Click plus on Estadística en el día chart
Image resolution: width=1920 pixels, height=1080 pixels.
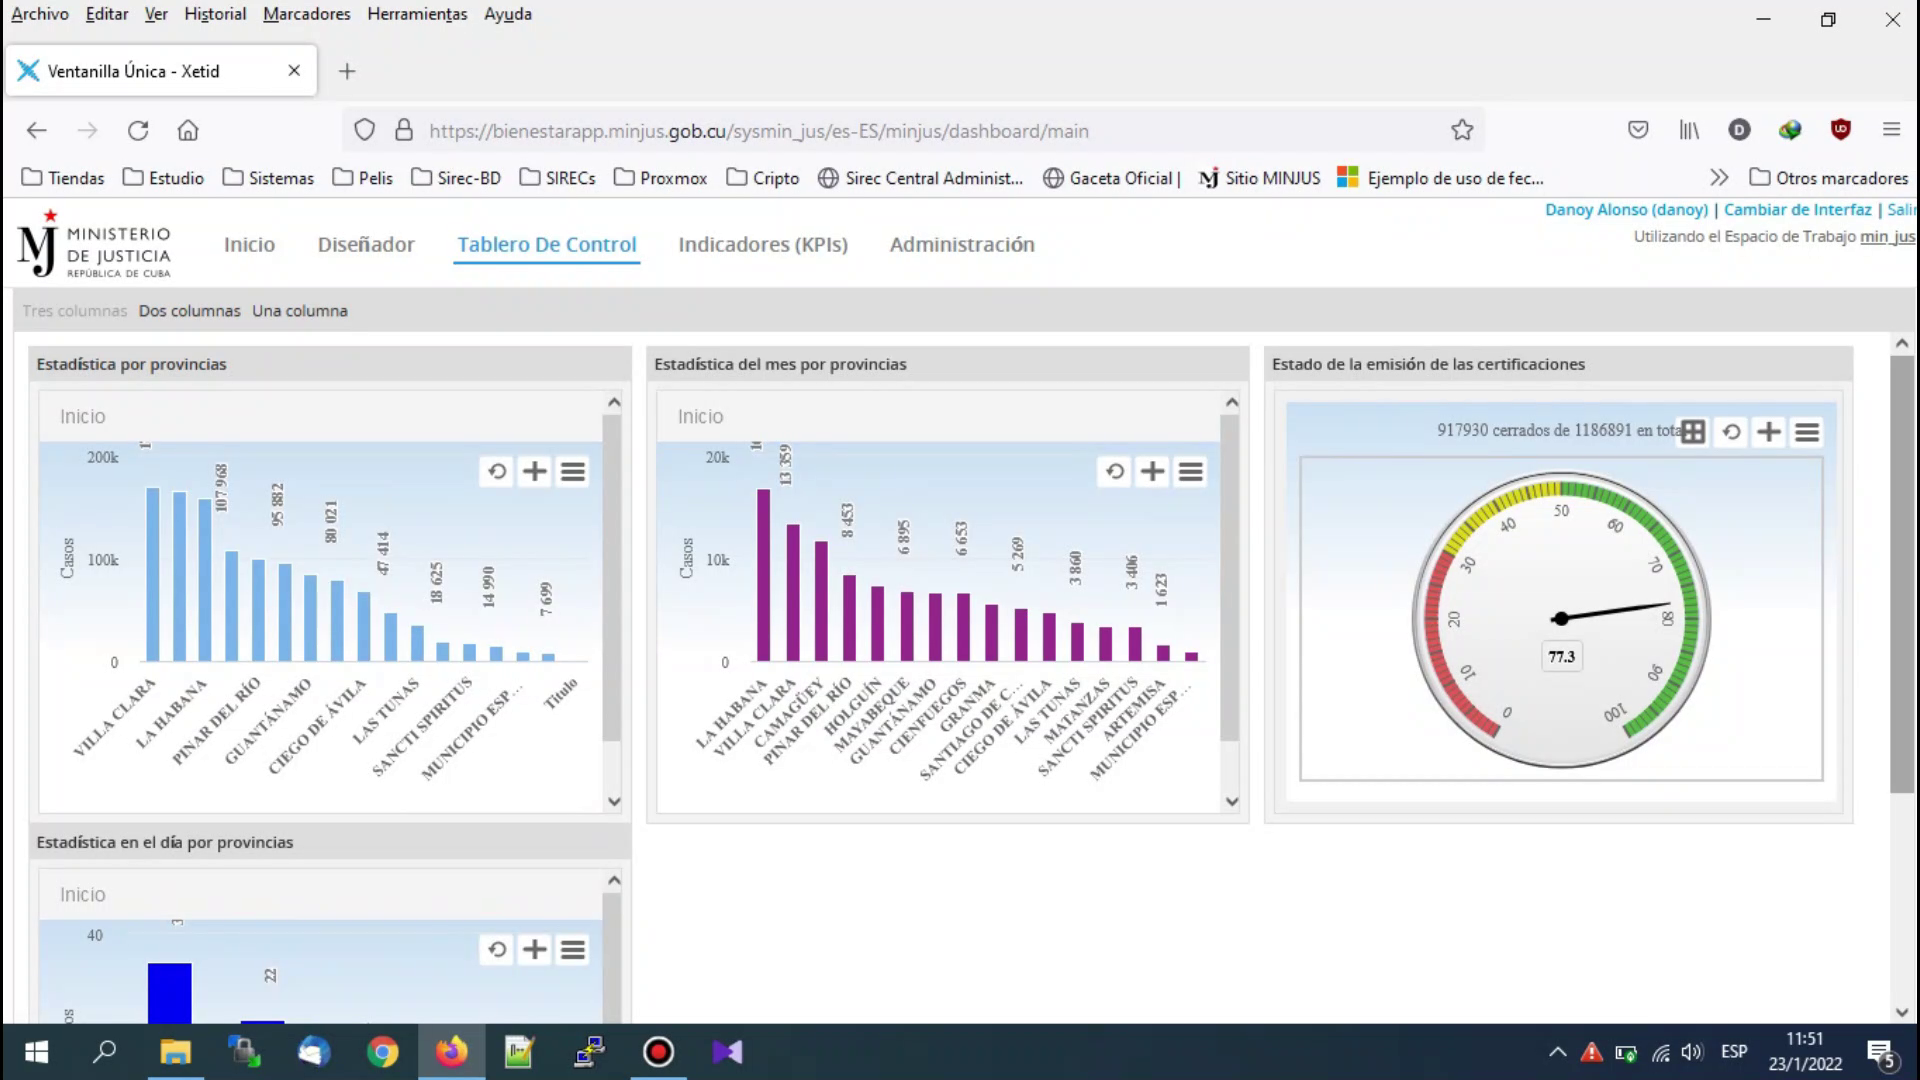535,949
